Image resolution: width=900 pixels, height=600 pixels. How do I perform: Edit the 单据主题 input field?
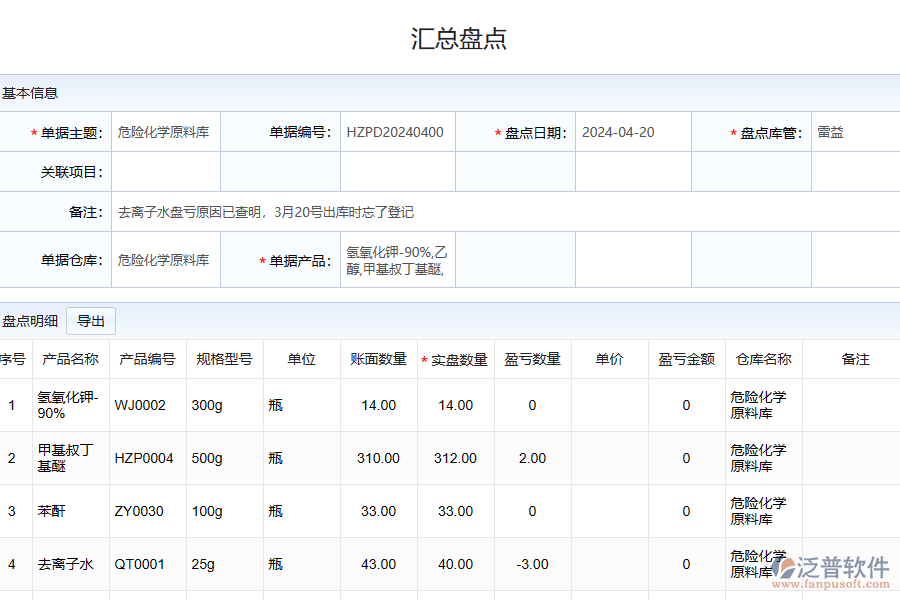pos(165,132)
